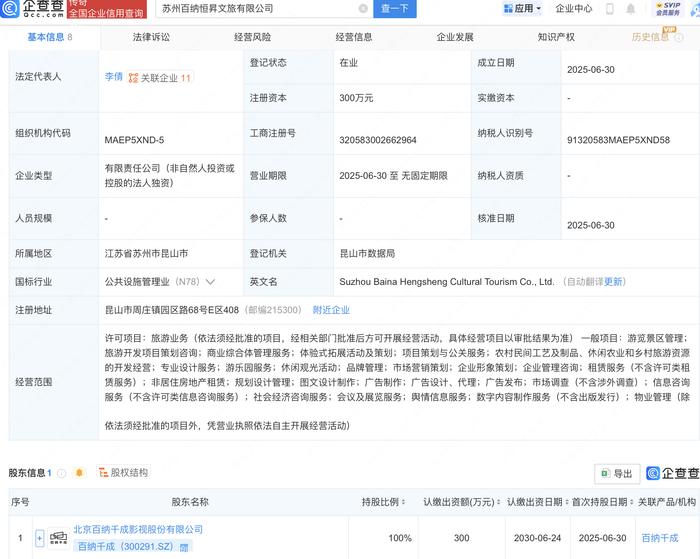The height and width of the screenshot is (559, 700).
Task: Open legal representative 李倩 link
Action: coord(113,77)
